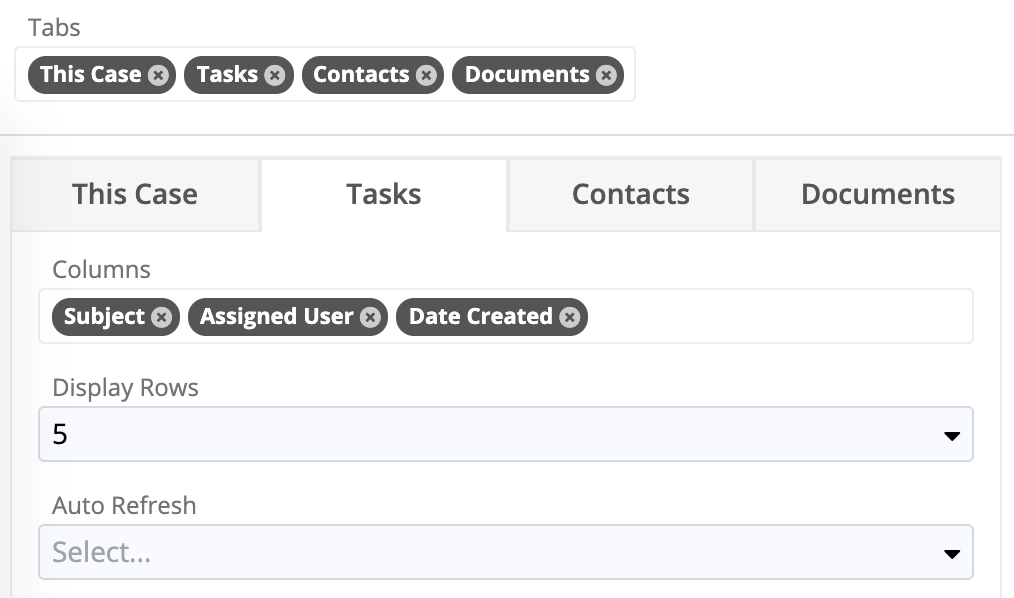Screen dimensions: 1014x598
Task: Remove the Assigned User column tag
Action: pos(370,317)
